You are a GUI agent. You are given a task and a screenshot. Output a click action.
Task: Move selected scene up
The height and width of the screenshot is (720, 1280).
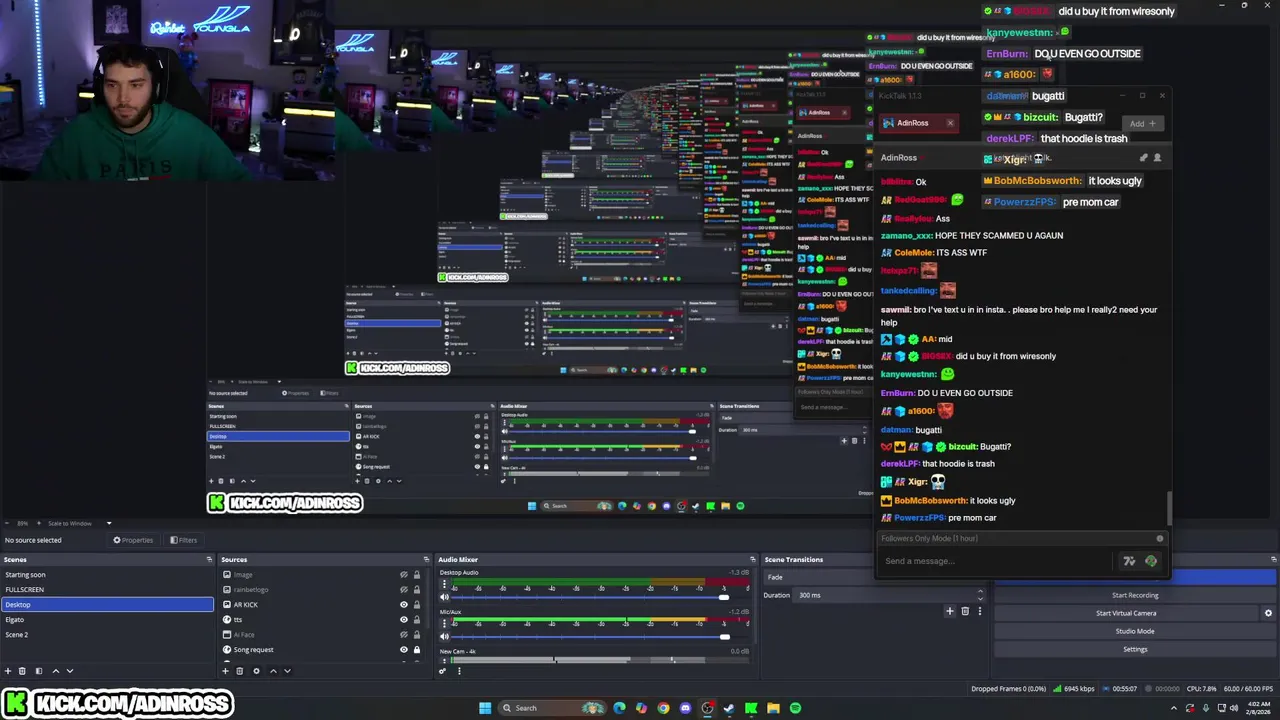[x=56, y=671]
